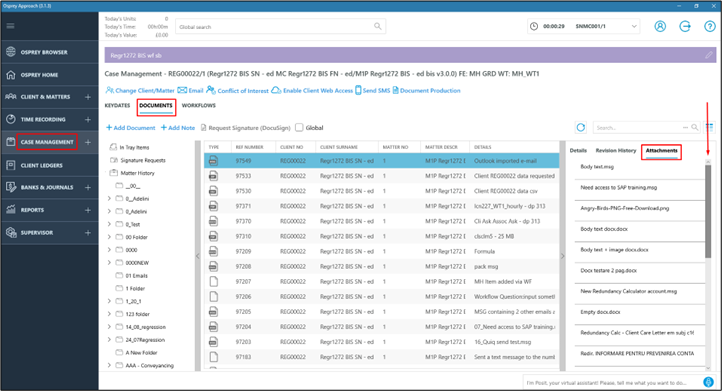
Task: Click Change Client/Matter link
Action: click(x=140, y=90)
